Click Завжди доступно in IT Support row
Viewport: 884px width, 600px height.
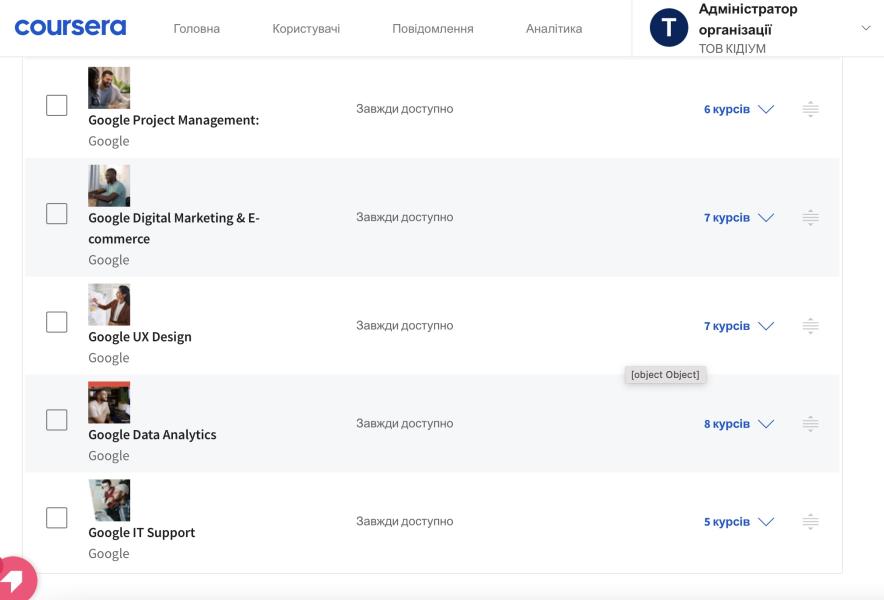[405, 522]
